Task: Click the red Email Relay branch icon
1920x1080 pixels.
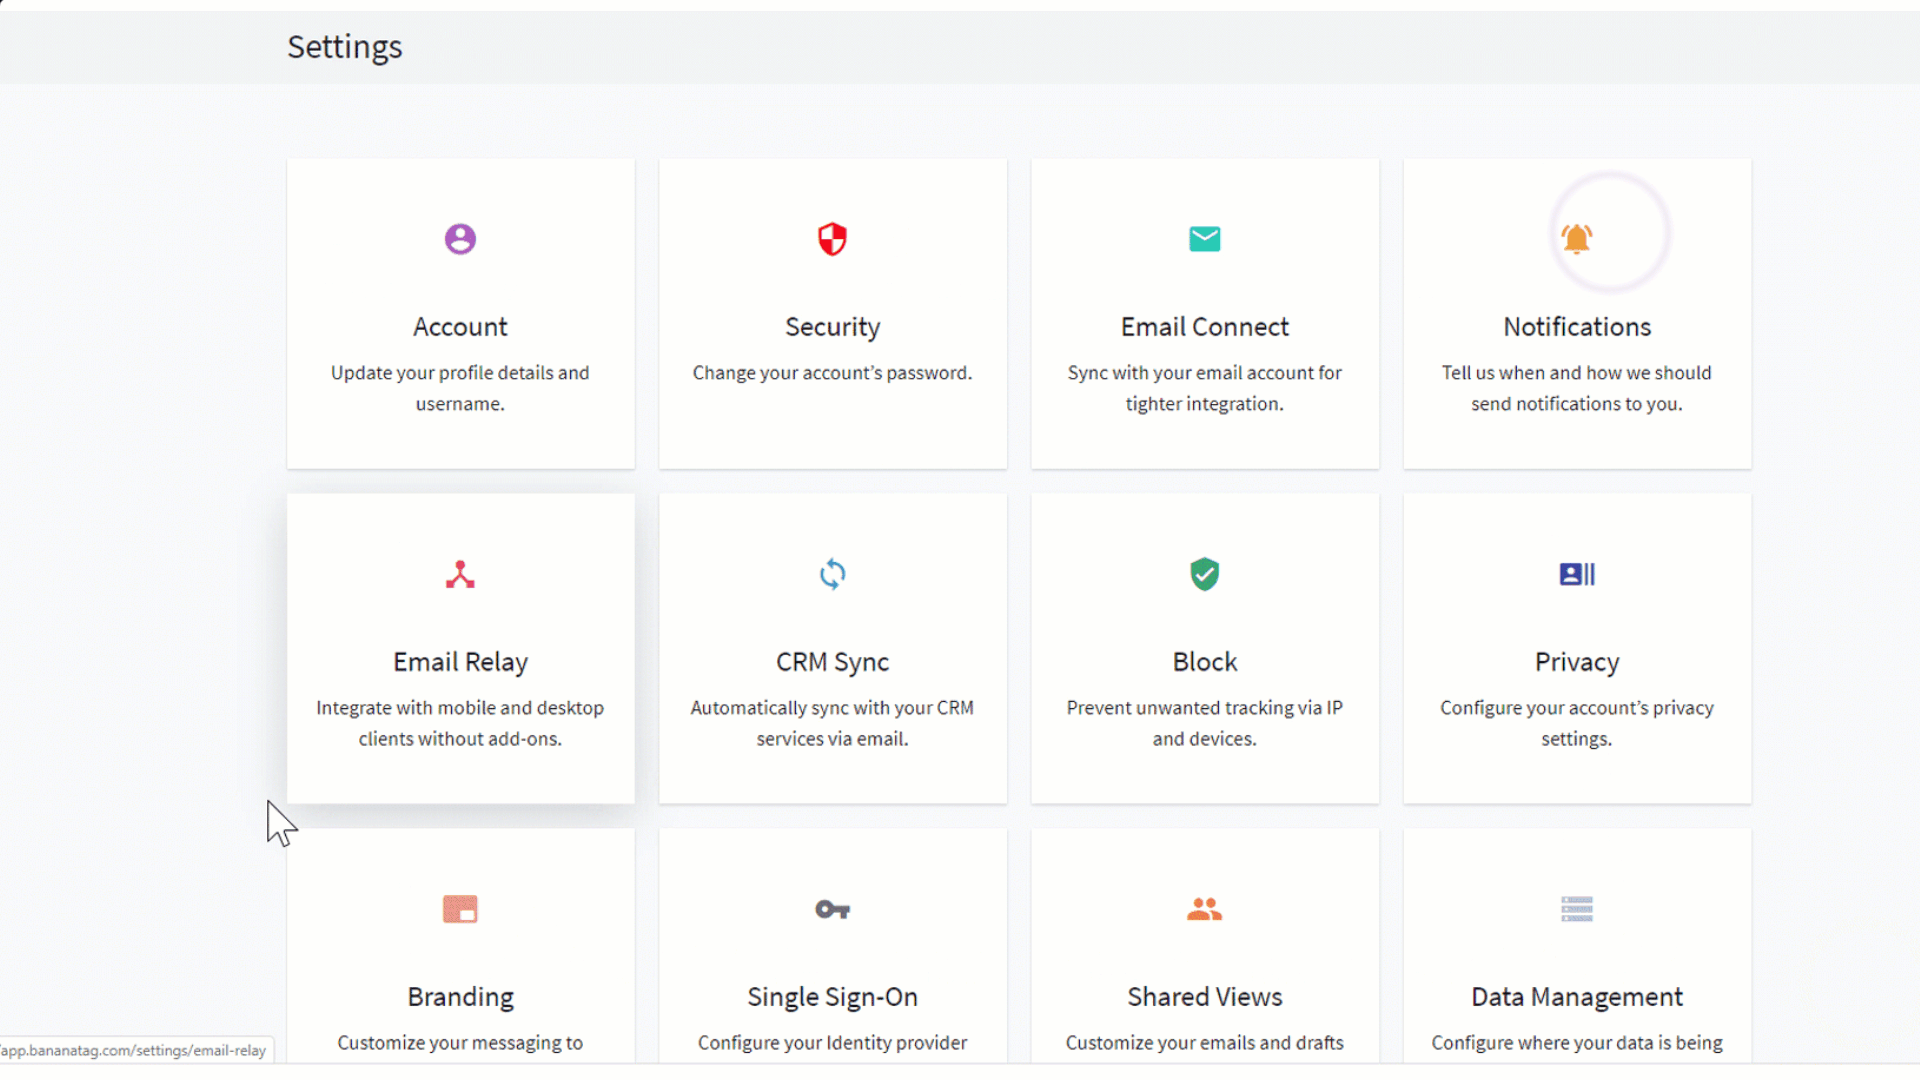Action: pyautogui.click(x=460, y=574)
